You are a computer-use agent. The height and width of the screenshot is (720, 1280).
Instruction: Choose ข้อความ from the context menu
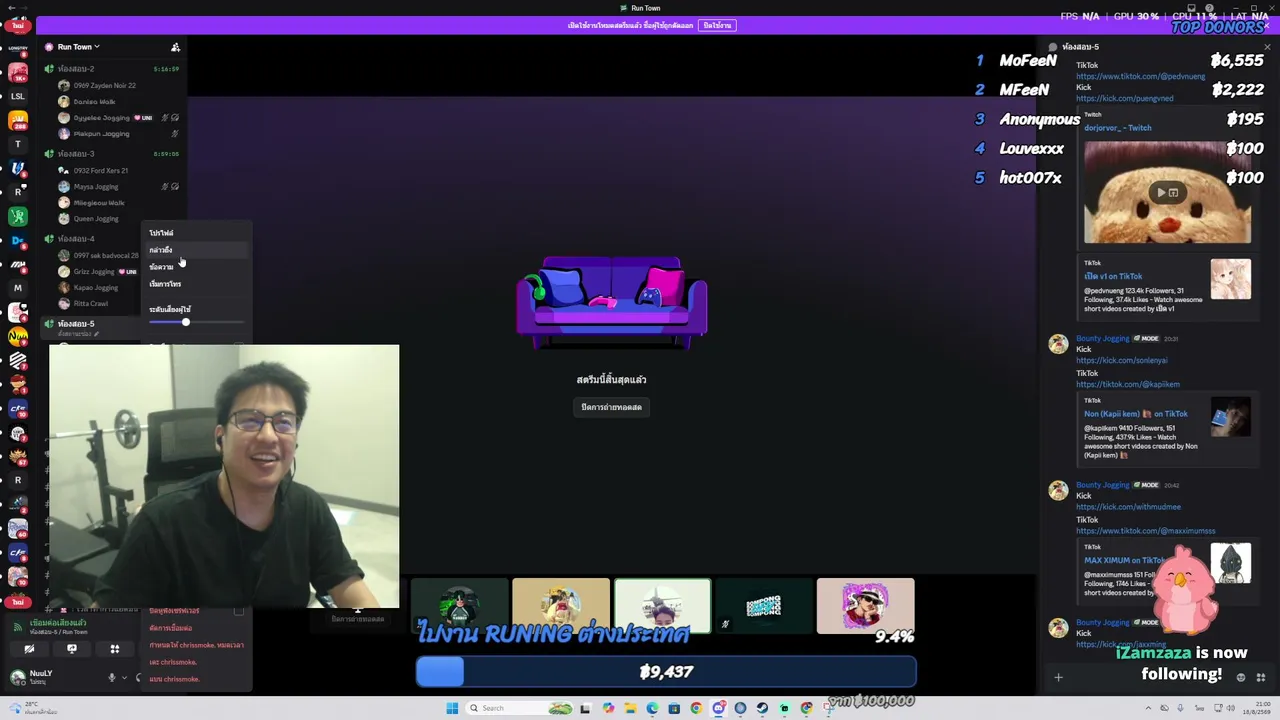196,267
